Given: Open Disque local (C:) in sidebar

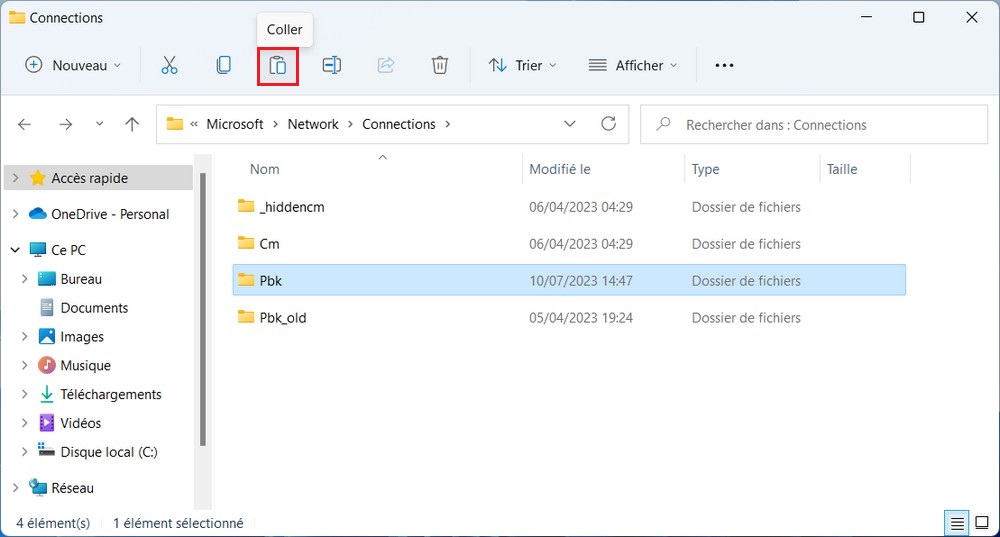Looking at the screenshot, I should (x=109, y=452).
